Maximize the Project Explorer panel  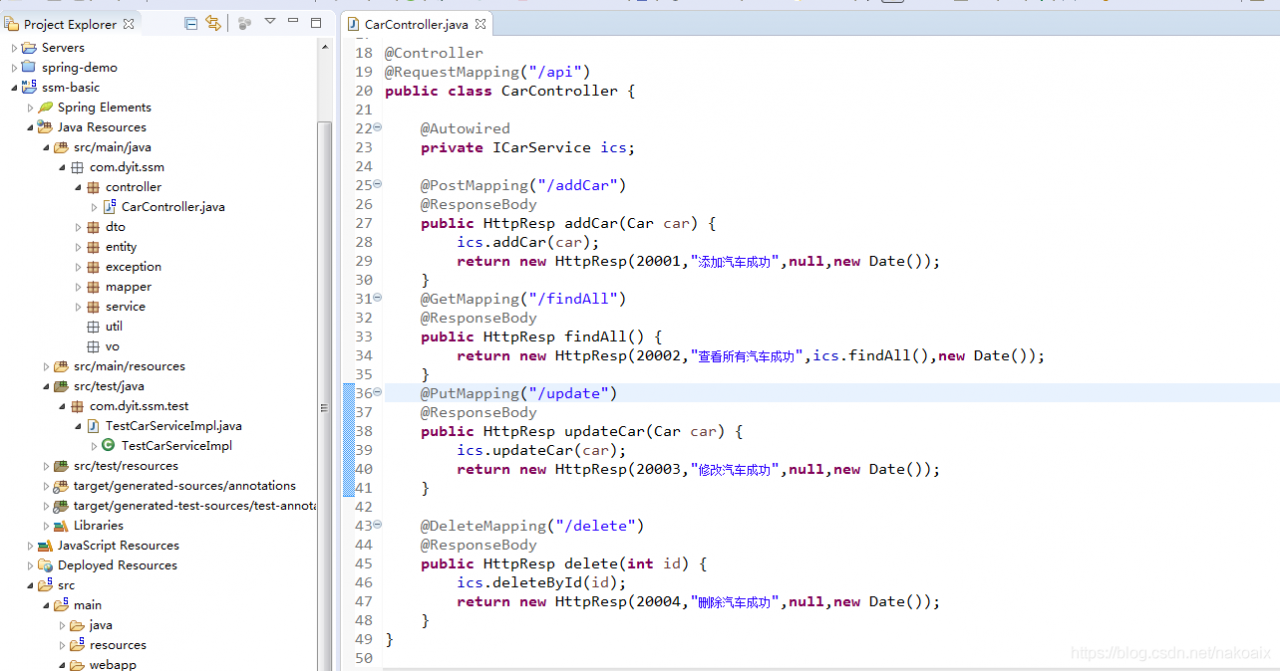coord(316,22)
